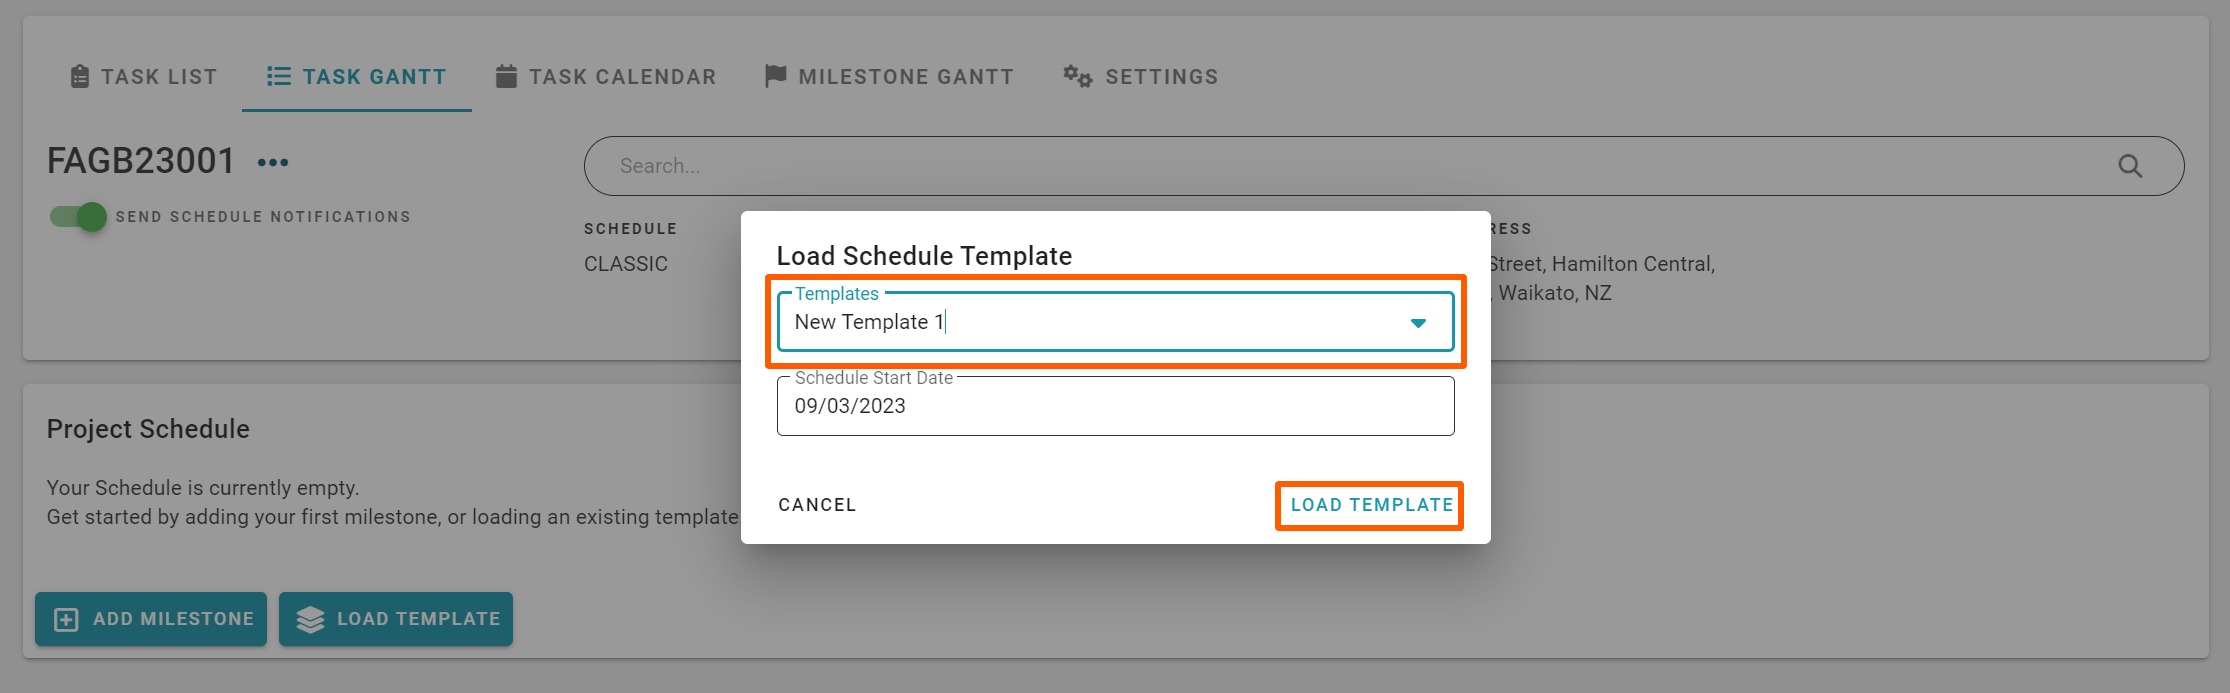Toggle Send Schedule Notifications switch
The height and width of the screenshot is (693, 2230).
coord(79,217)
